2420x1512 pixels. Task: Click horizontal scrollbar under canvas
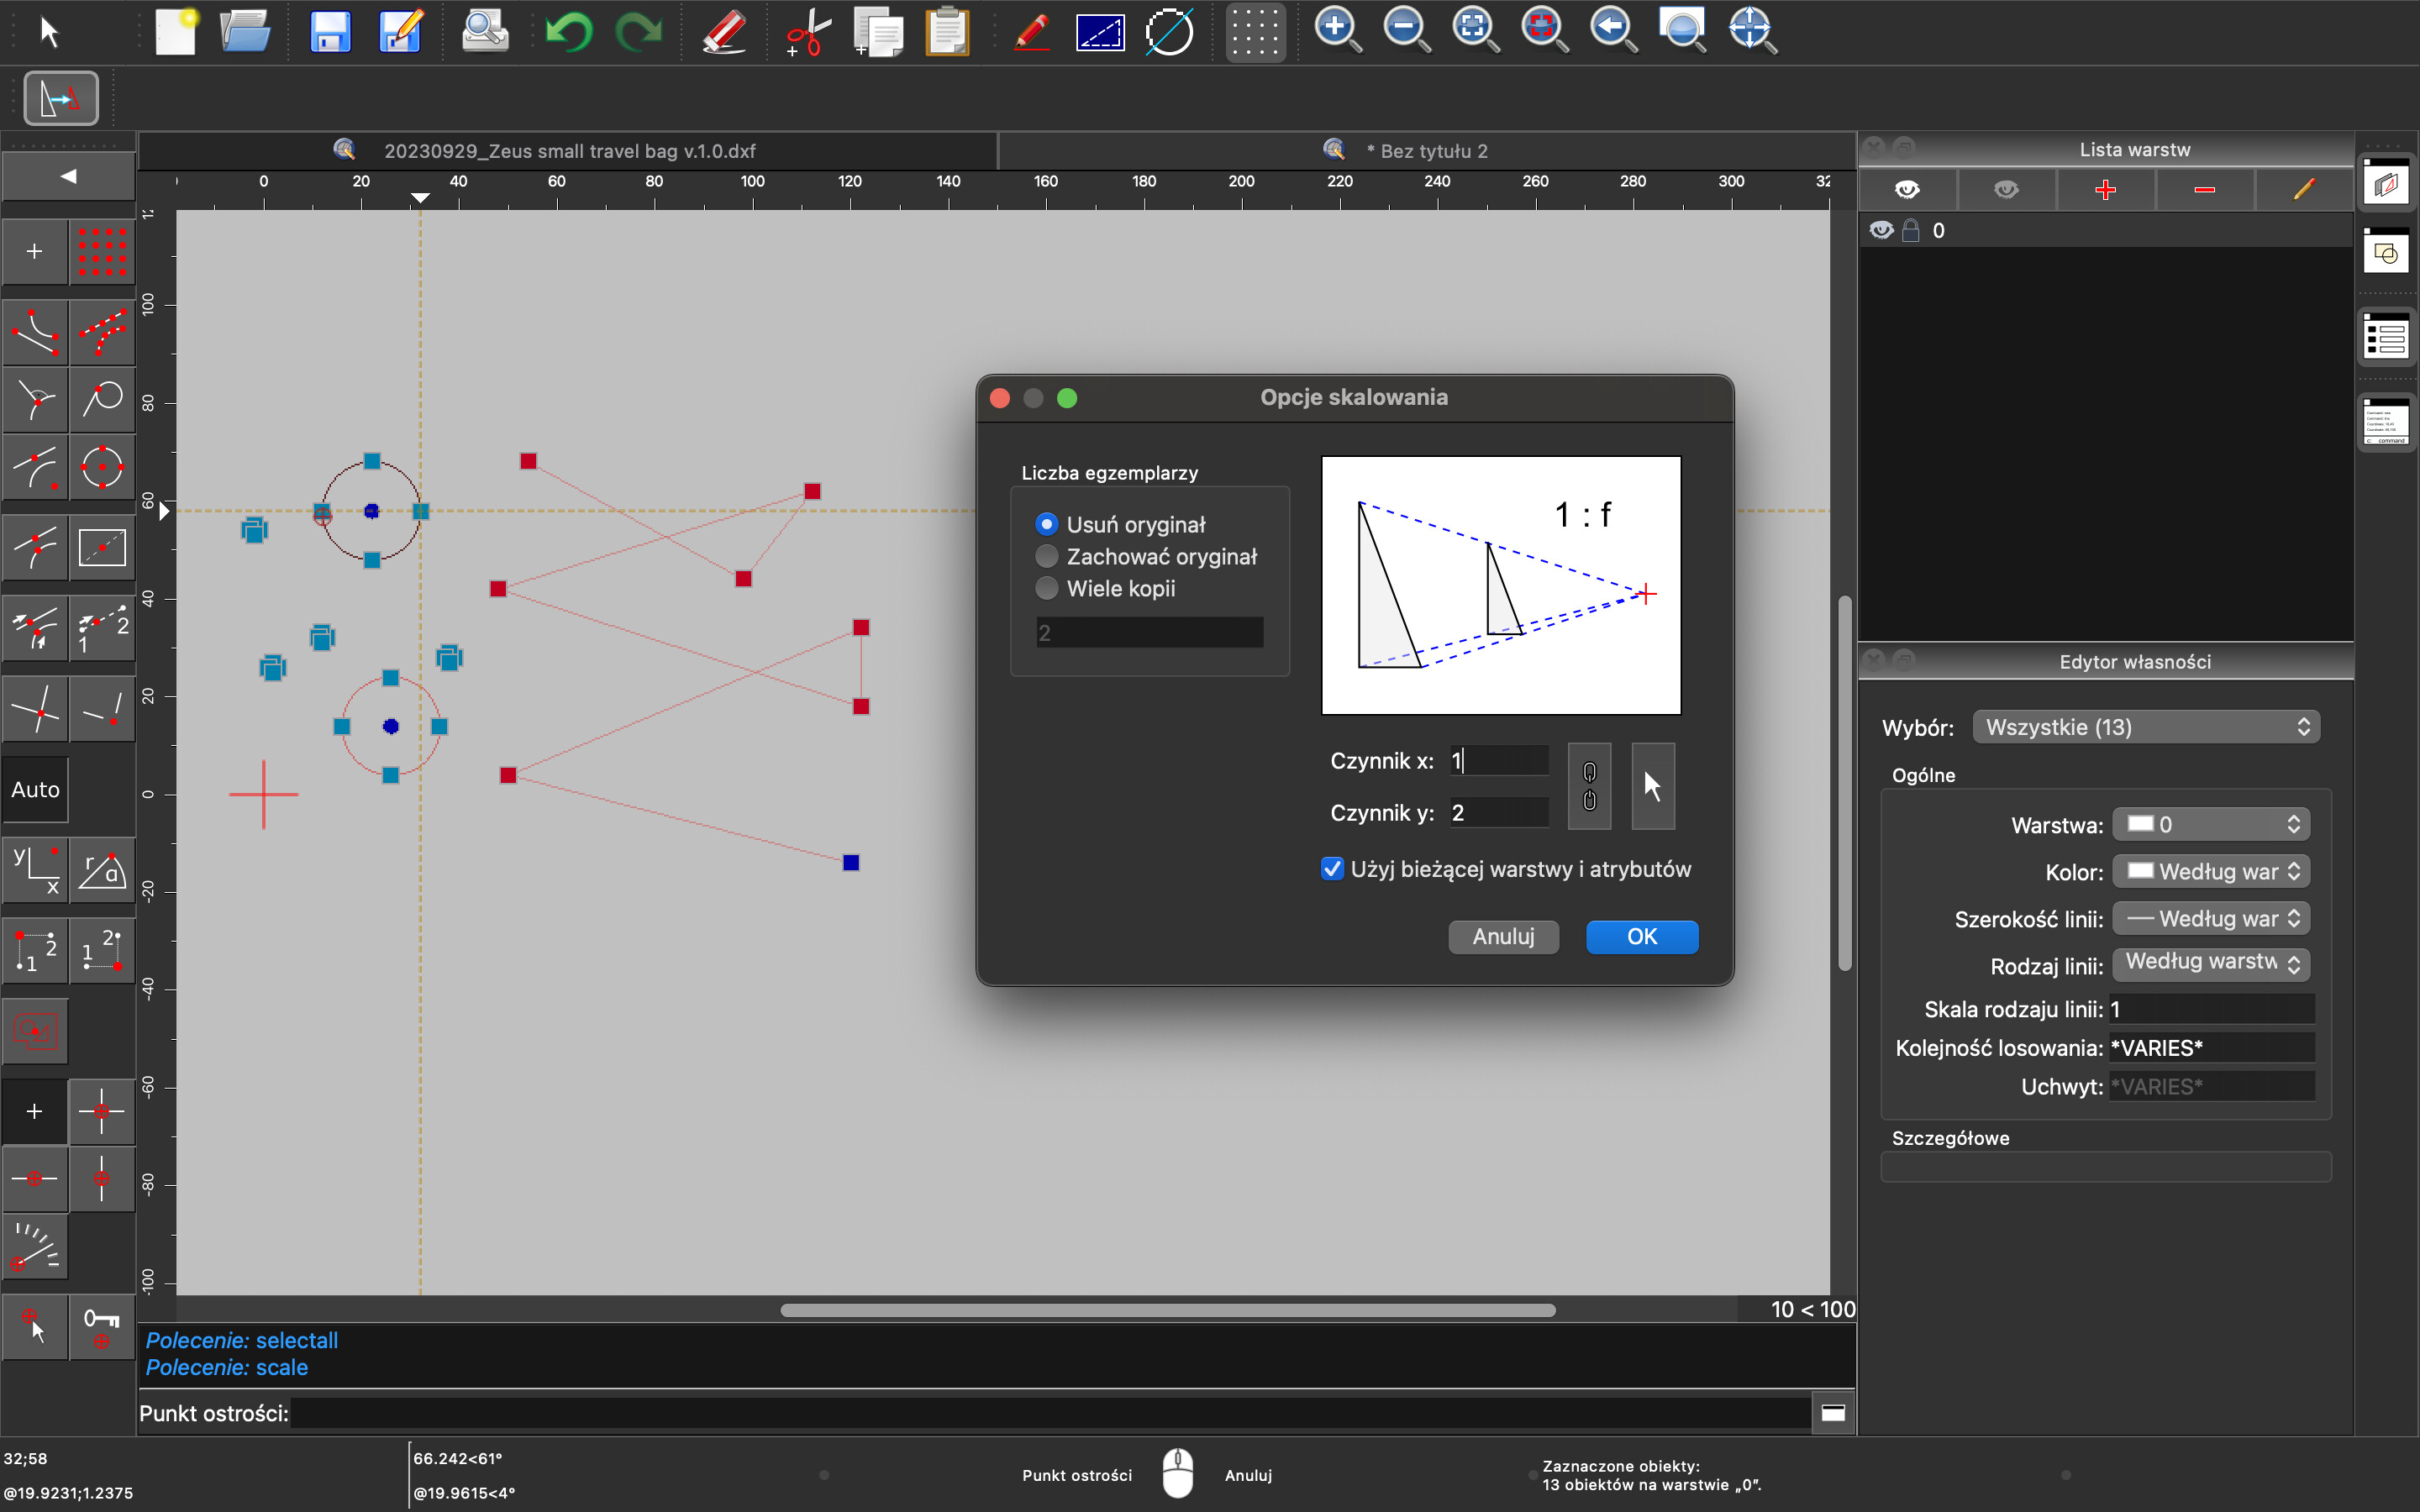[x=1168, y=1310]
